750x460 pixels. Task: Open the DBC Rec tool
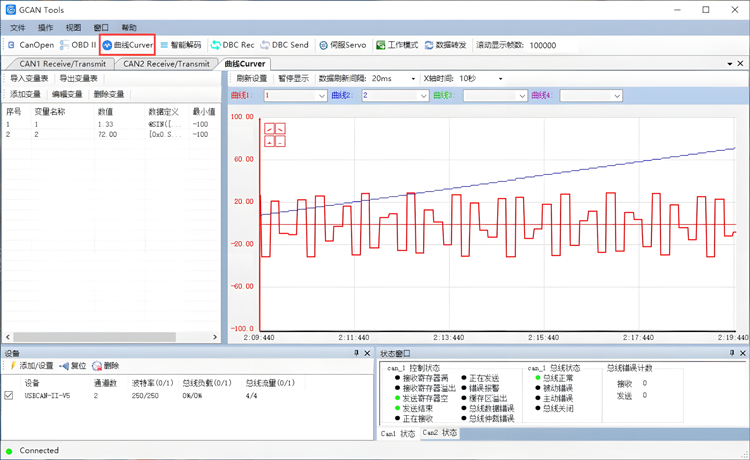tap(232, 45)
